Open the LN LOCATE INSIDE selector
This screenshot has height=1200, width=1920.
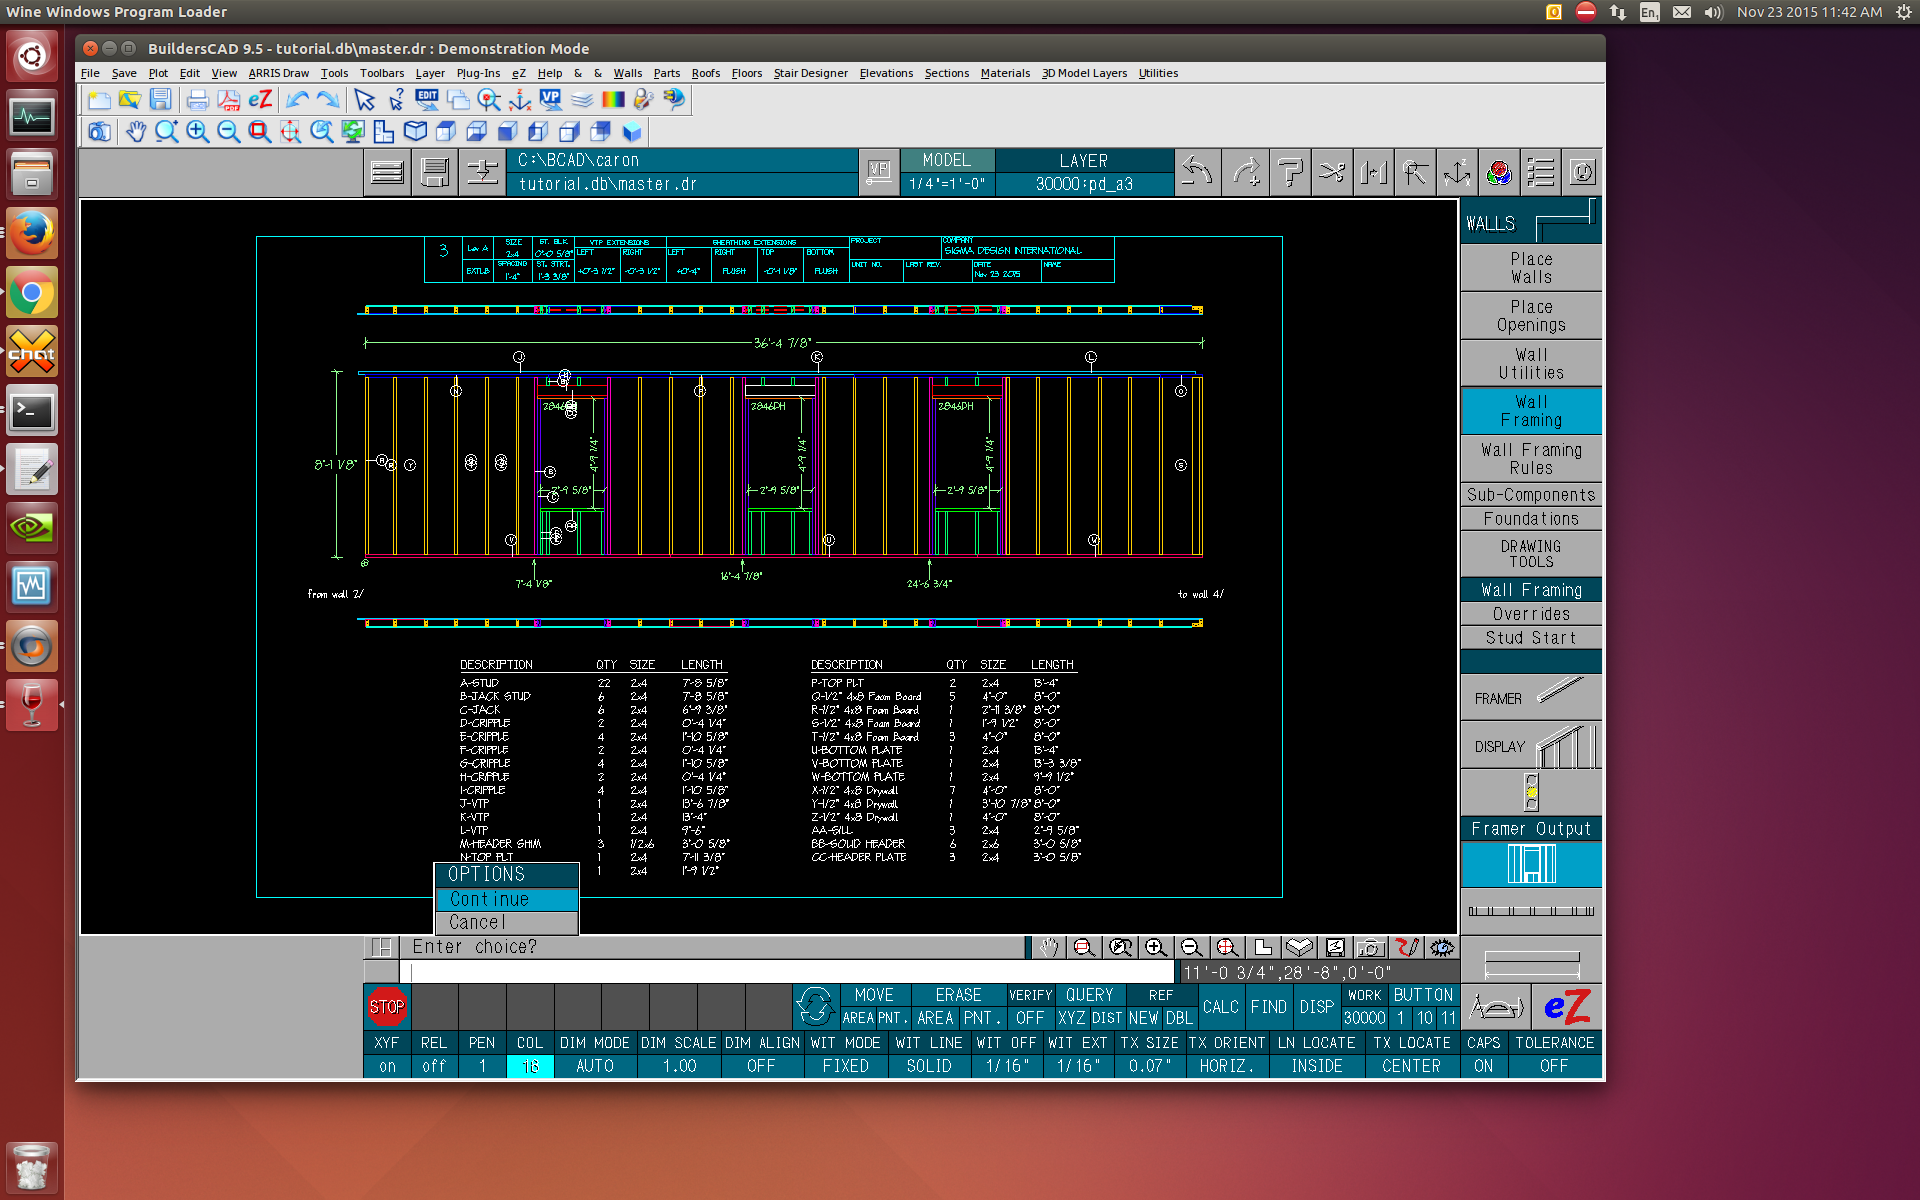point(1316,1066)
